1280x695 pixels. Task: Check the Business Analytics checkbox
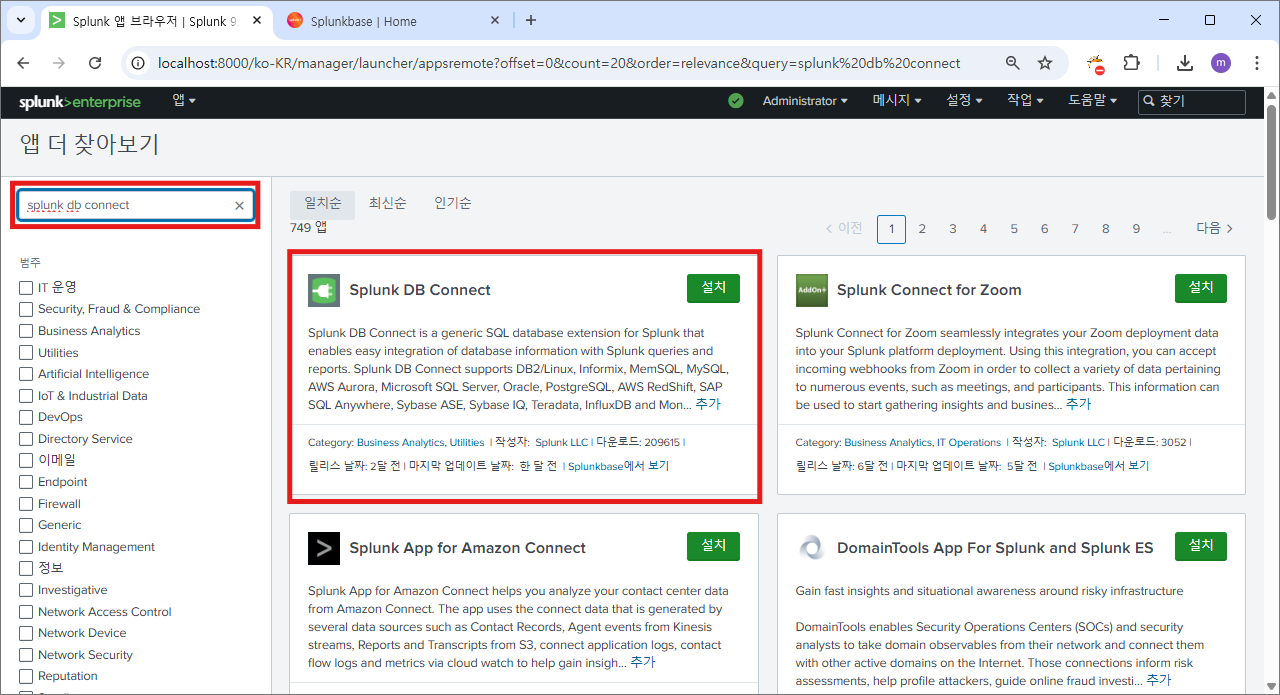pyautogui.click(x=26, y=331)
